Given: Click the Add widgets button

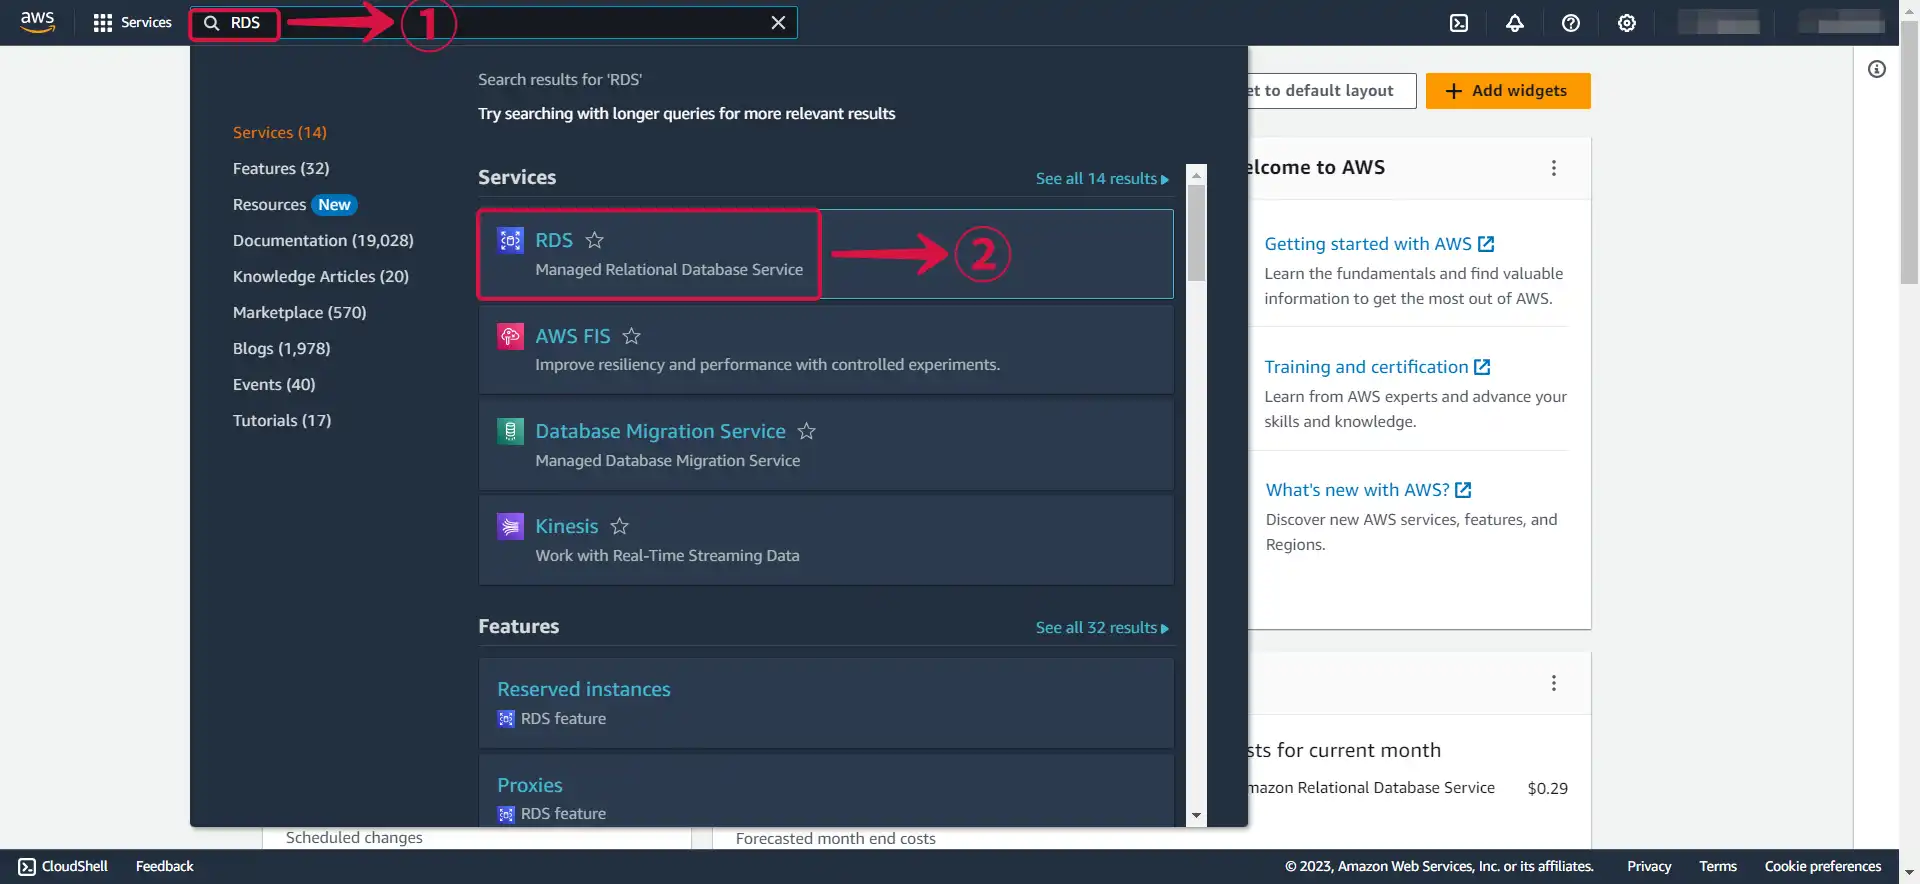Looking at the screenshot, I should (1508, 91).
